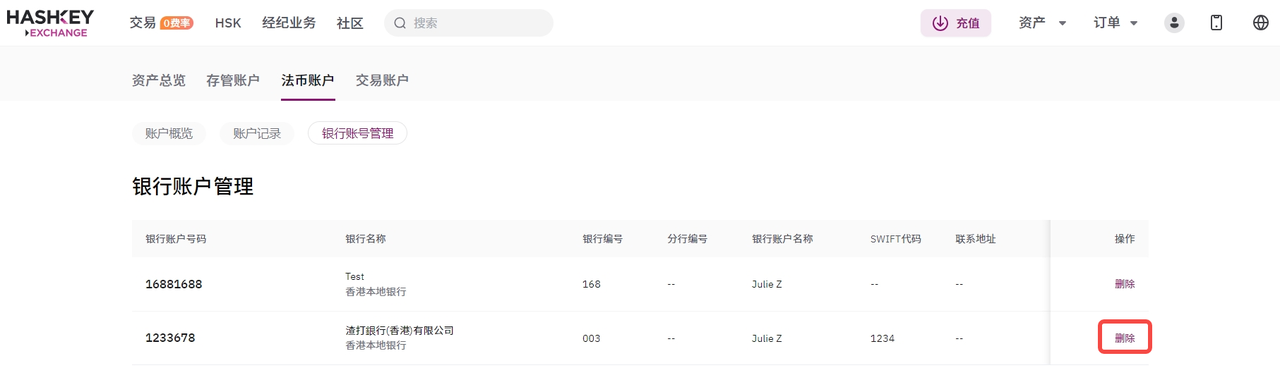Expand the 订单 dropdown menu
Viewport: 1280px width, 387px height.
click(1116, 23)
